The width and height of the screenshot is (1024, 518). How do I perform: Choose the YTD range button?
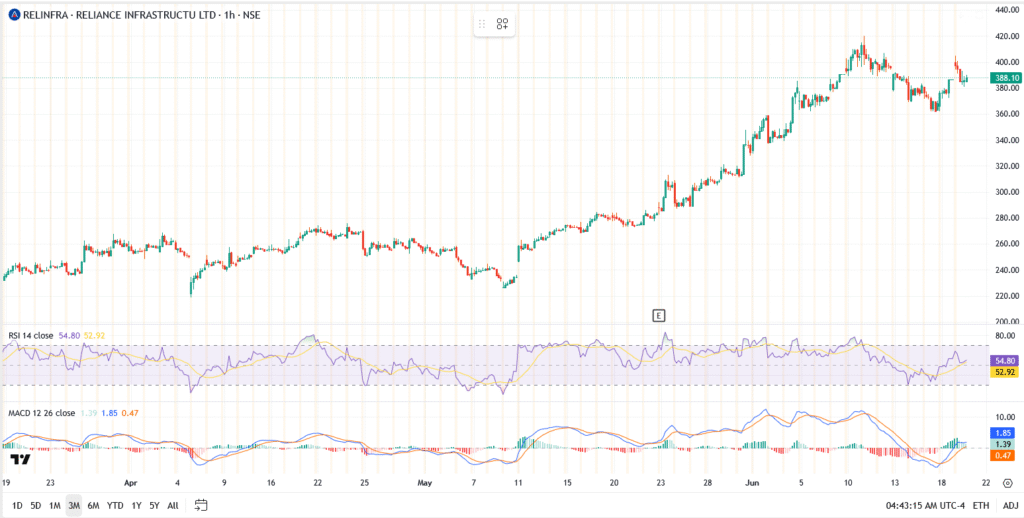(116, 505)
